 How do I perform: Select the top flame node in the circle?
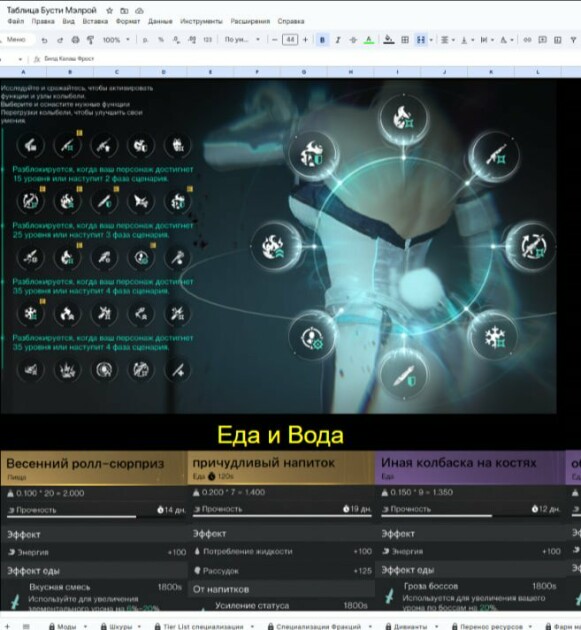404,118
